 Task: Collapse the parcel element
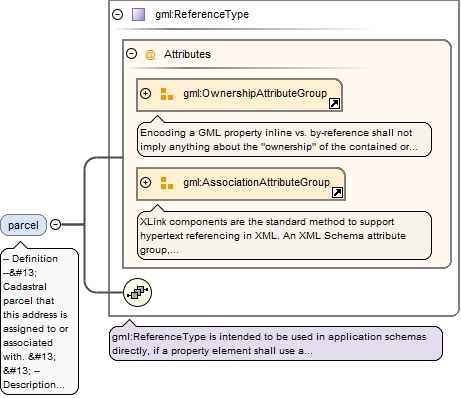click(x=55, y=225)
